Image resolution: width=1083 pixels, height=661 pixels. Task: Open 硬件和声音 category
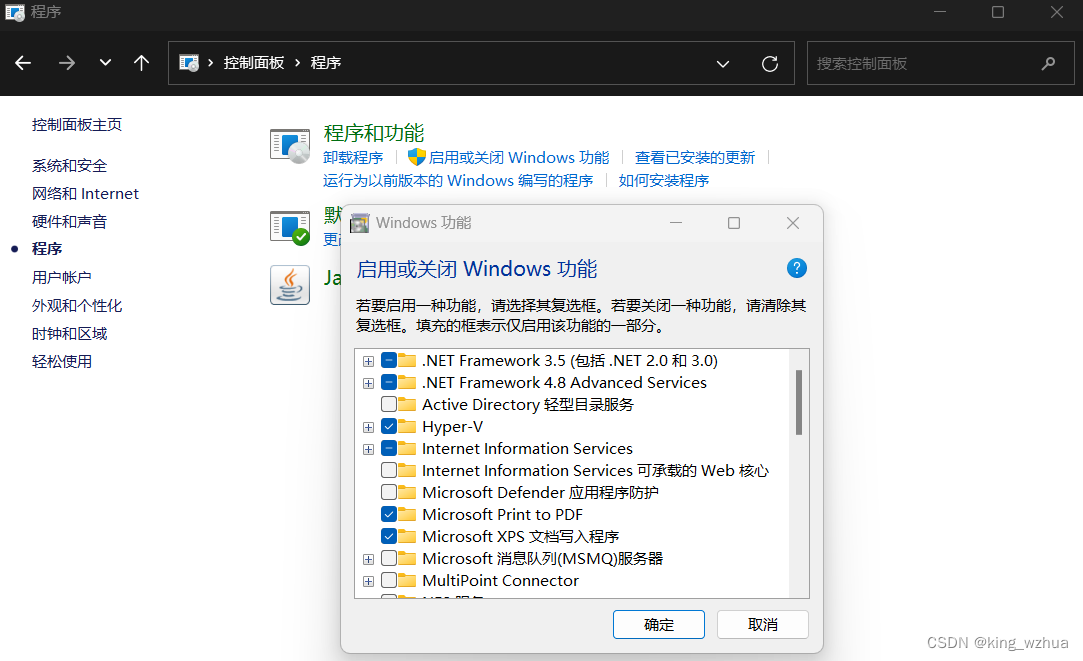tap(69, 222)
